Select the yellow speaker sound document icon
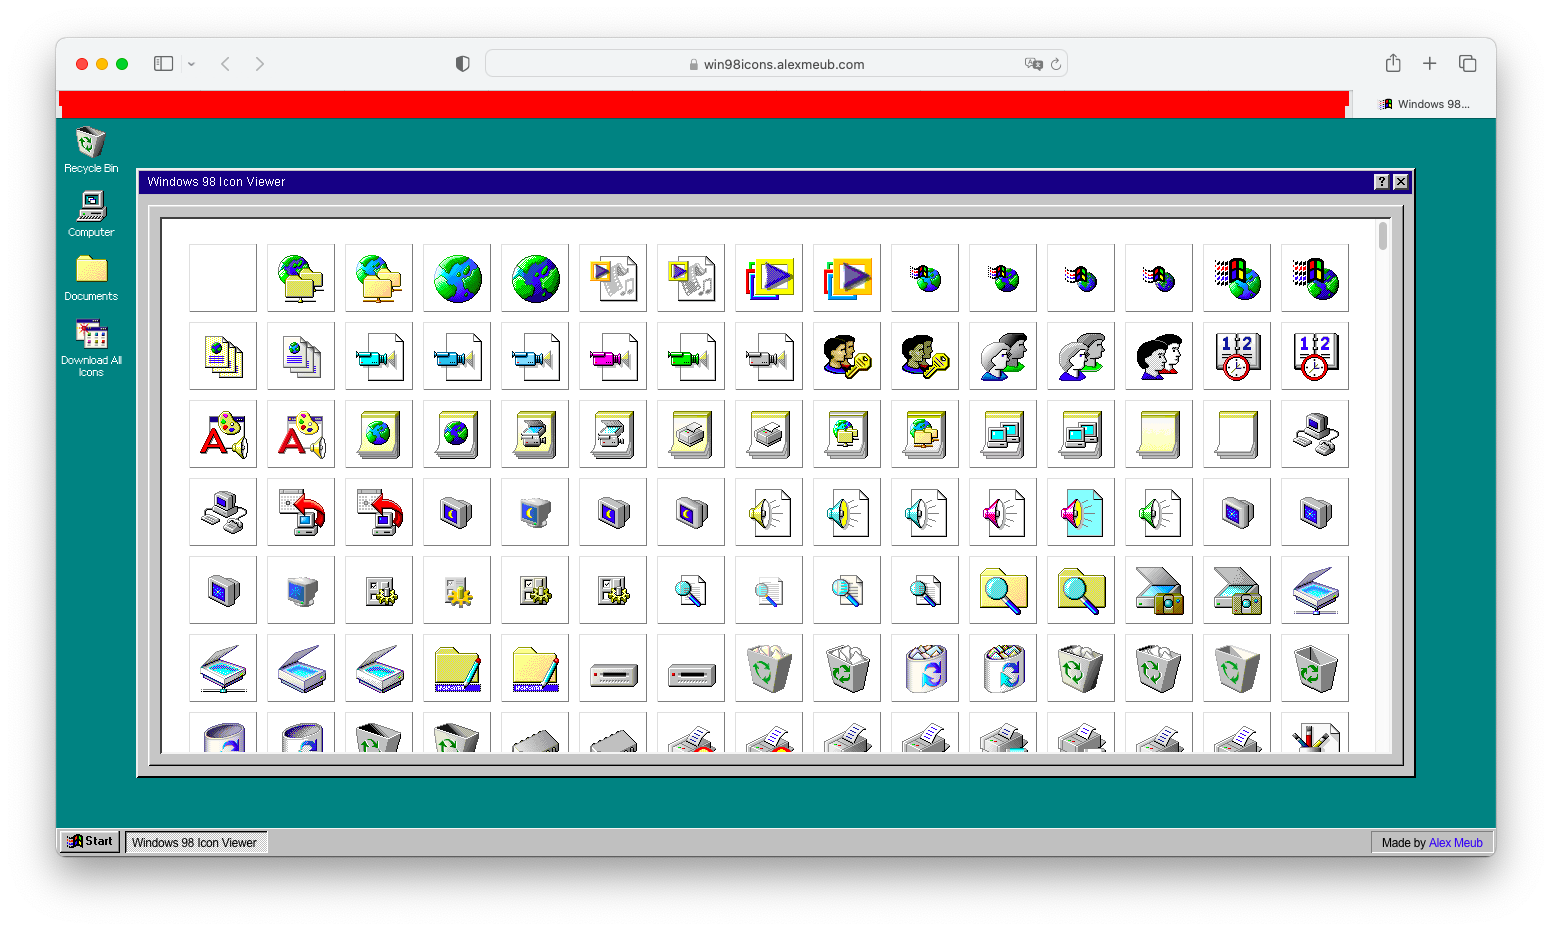 coord(769,512)
